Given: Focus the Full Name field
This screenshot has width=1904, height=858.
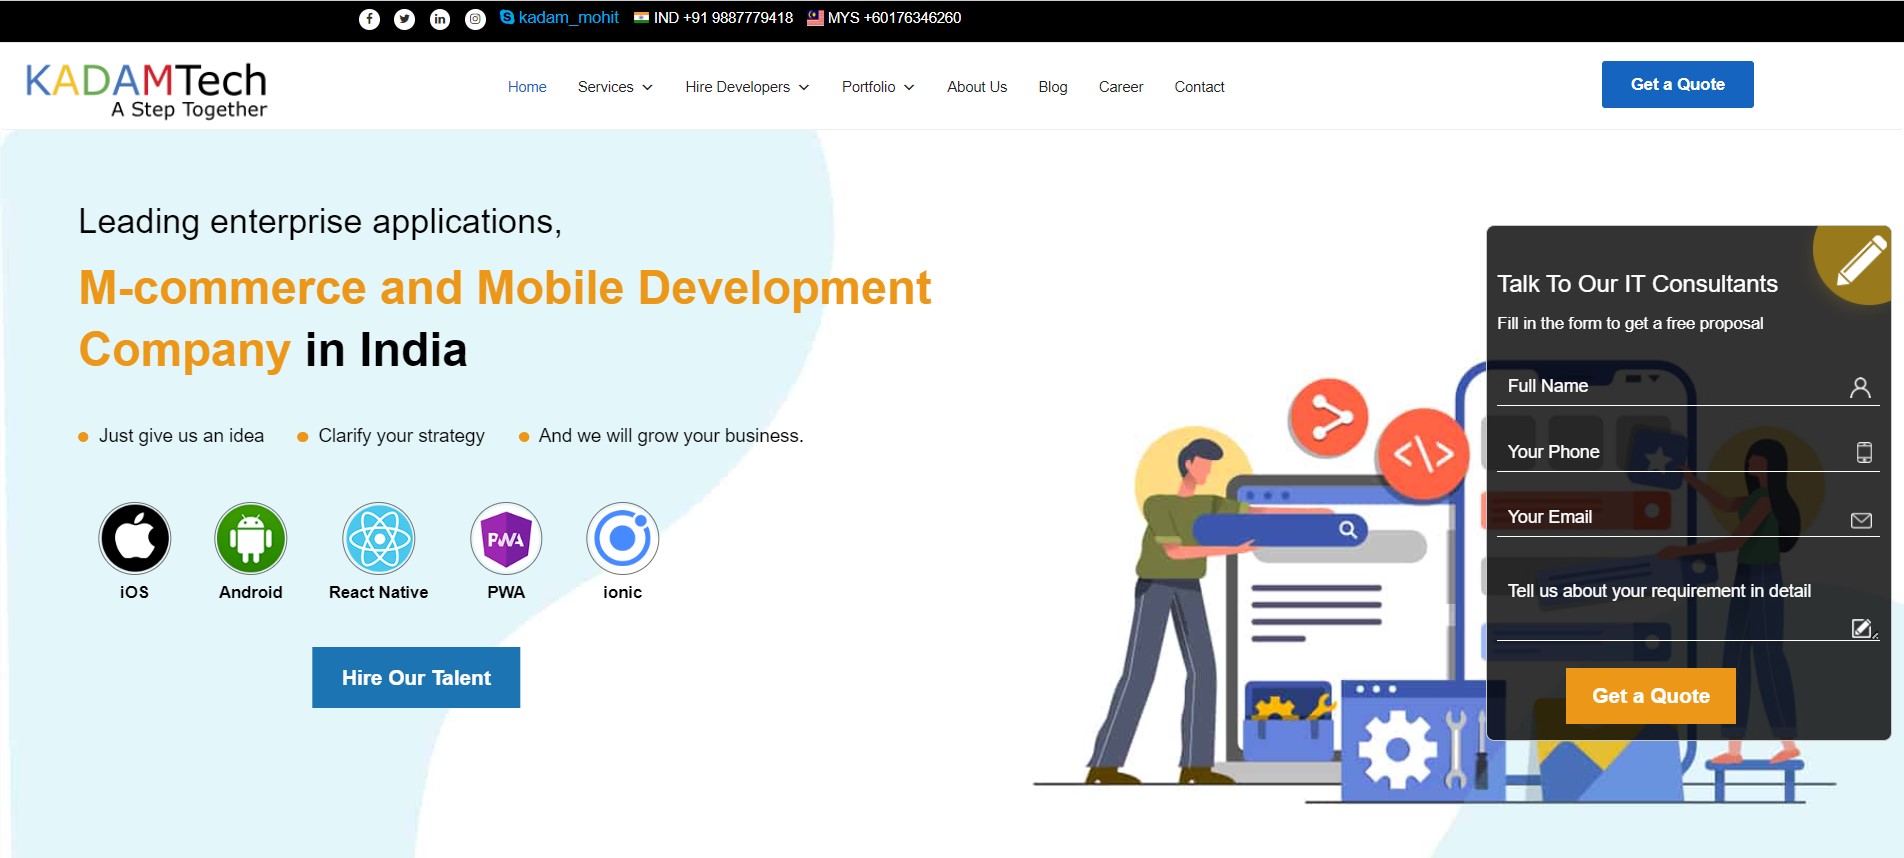Looking at the screenshot, I should pos(1688,386).
